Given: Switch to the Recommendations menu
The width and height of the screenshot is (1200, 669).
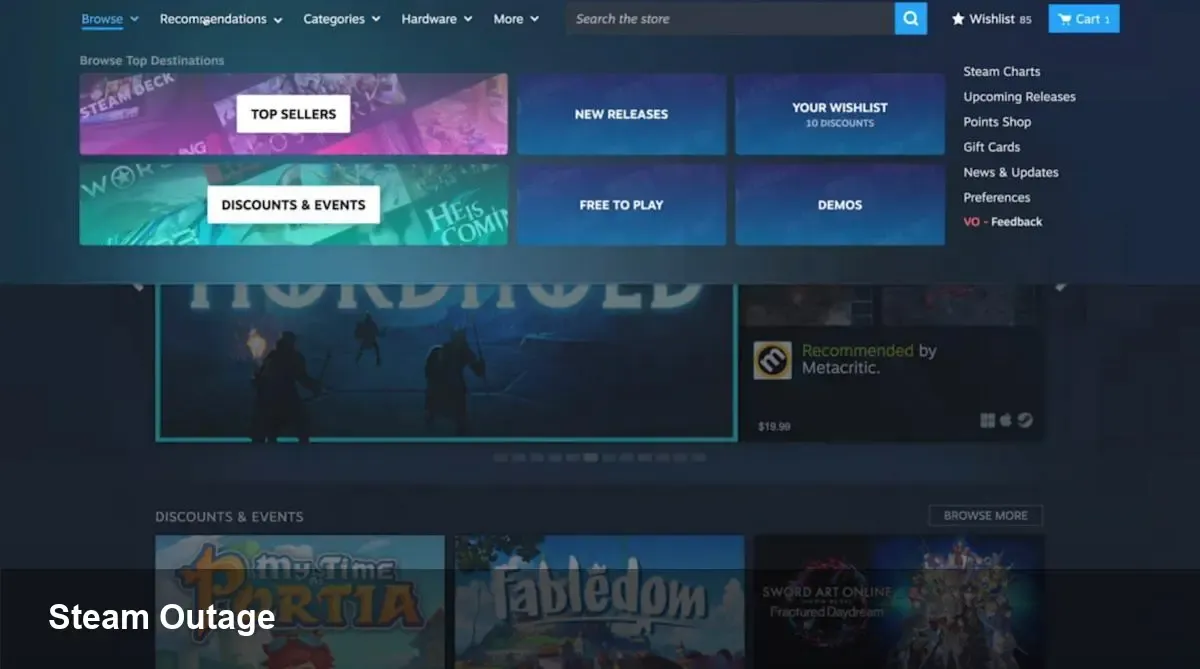Looking at the screenshot, I should [x=213, y=18].
